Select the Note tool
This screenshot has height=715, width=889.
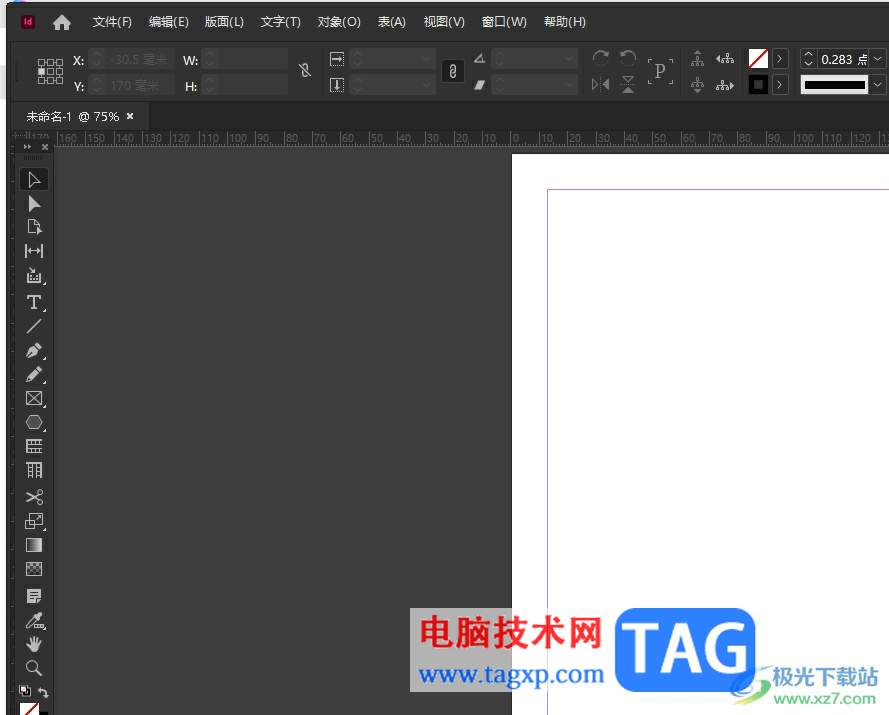click(34, 596)
